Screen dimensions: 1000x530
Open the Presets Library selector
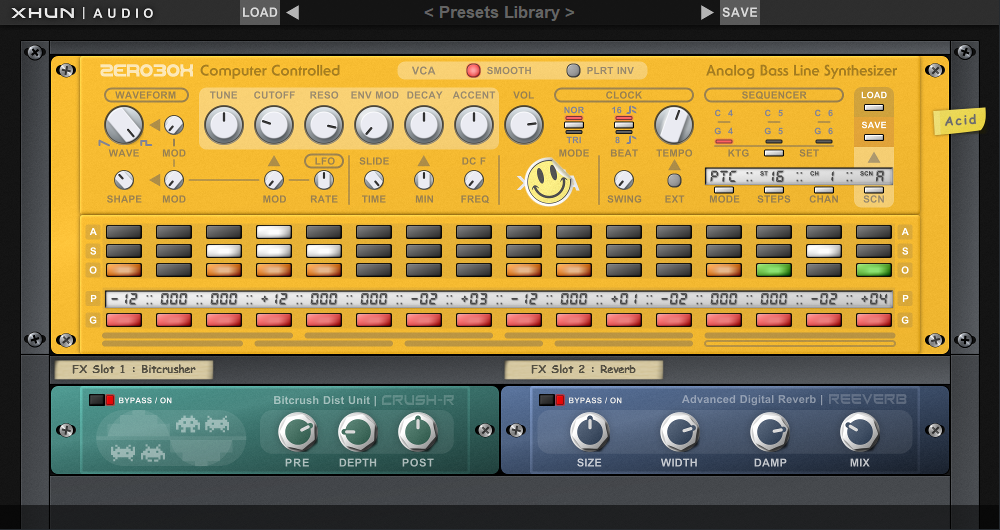499,12
